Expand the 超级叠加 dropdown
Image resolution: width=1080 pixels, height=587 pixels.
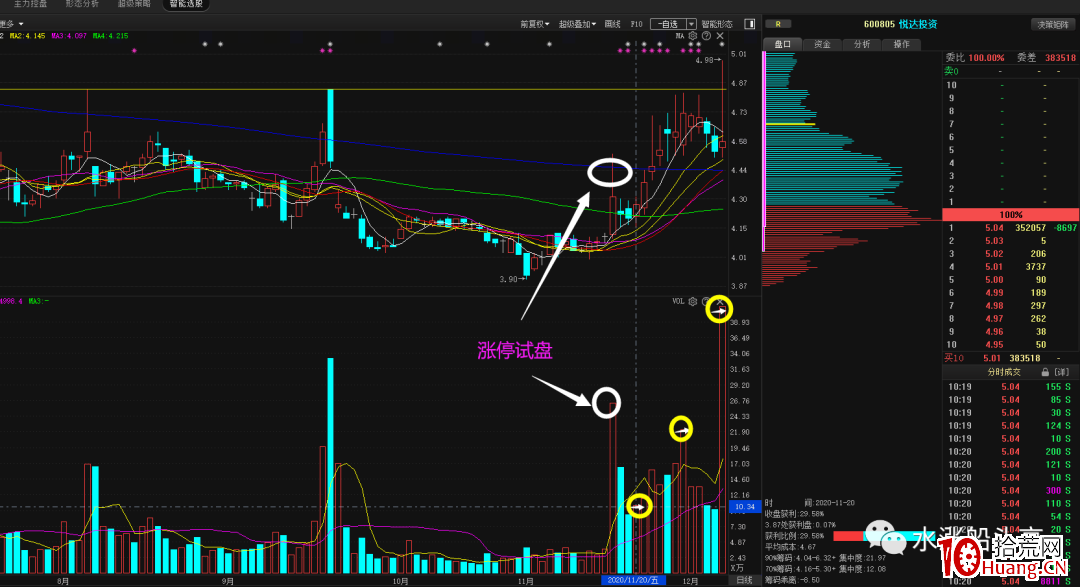[x=577, y=24]
